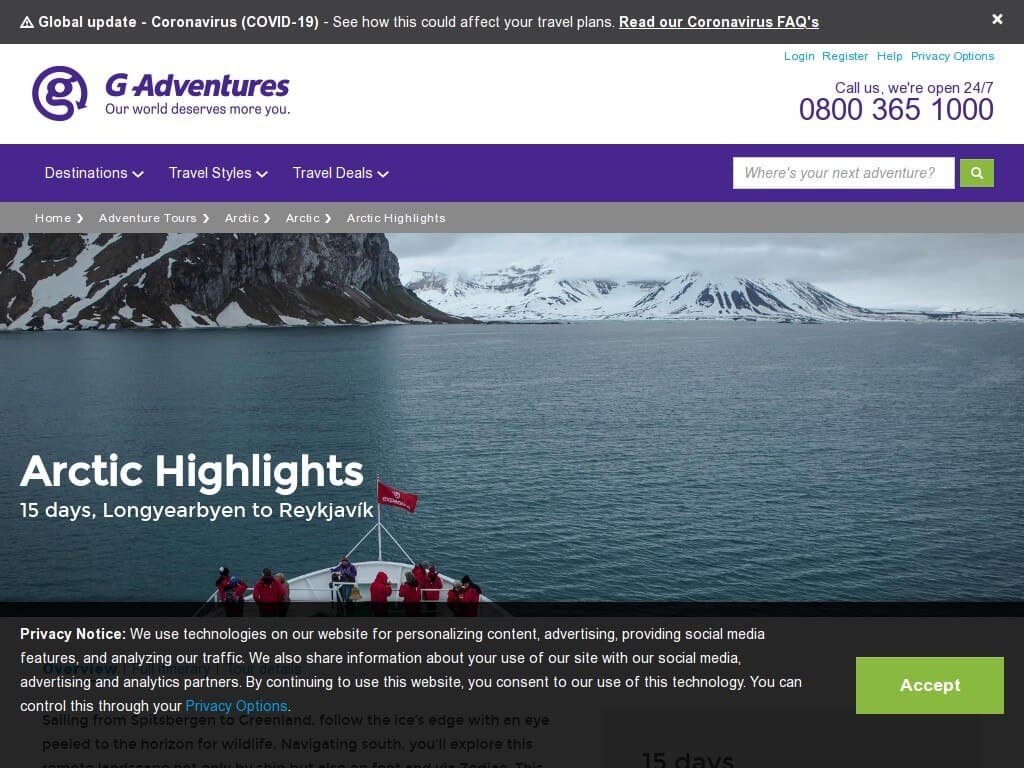Click the warning triangle icon in banner

click(27, 22)
